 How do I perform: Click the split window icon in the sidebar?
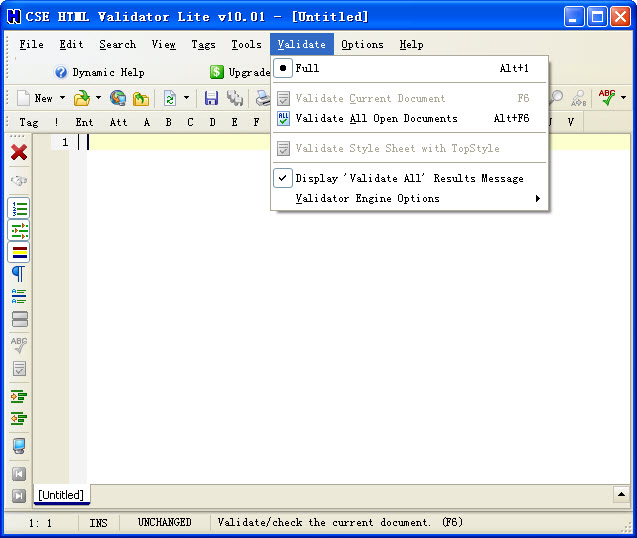pyautogui.click(x=20, y=319)
